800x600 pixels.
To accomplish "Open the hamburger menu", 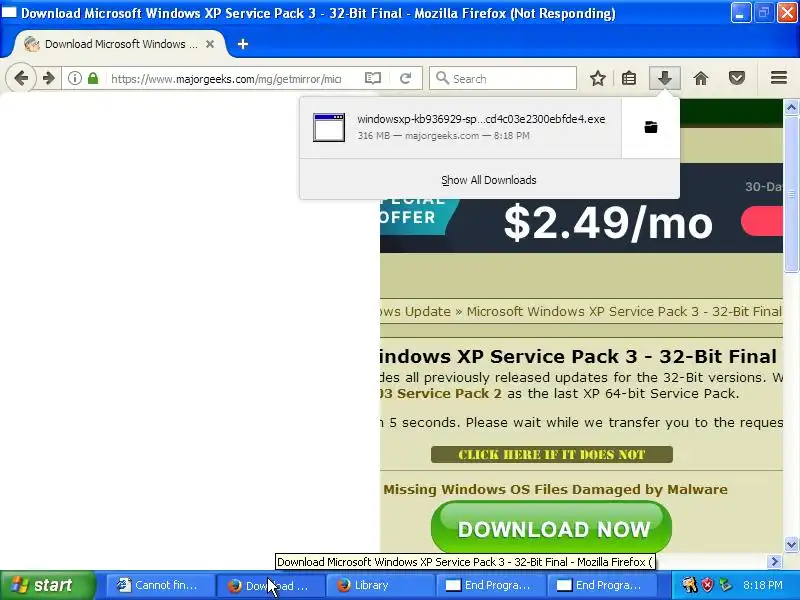I will (x=779, y=78).
